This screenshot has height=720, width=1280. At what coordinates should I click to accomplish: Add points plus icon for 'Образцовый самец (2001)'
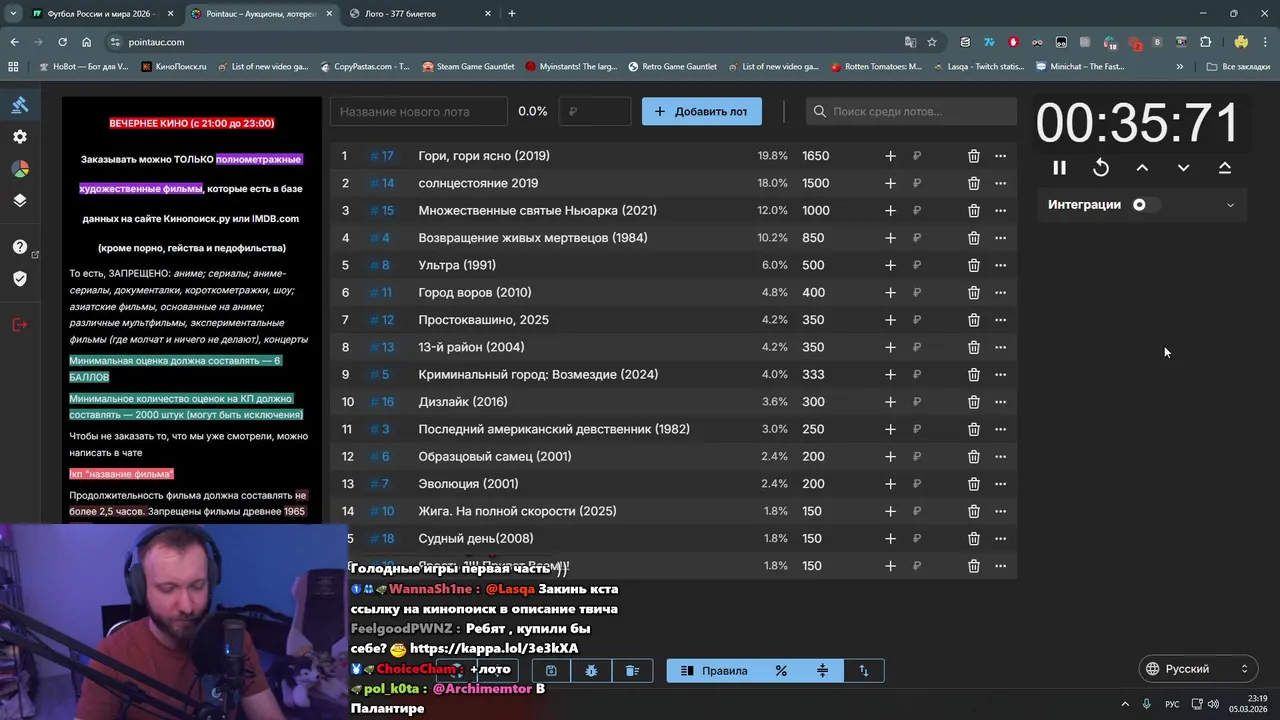tap(890, 457)
